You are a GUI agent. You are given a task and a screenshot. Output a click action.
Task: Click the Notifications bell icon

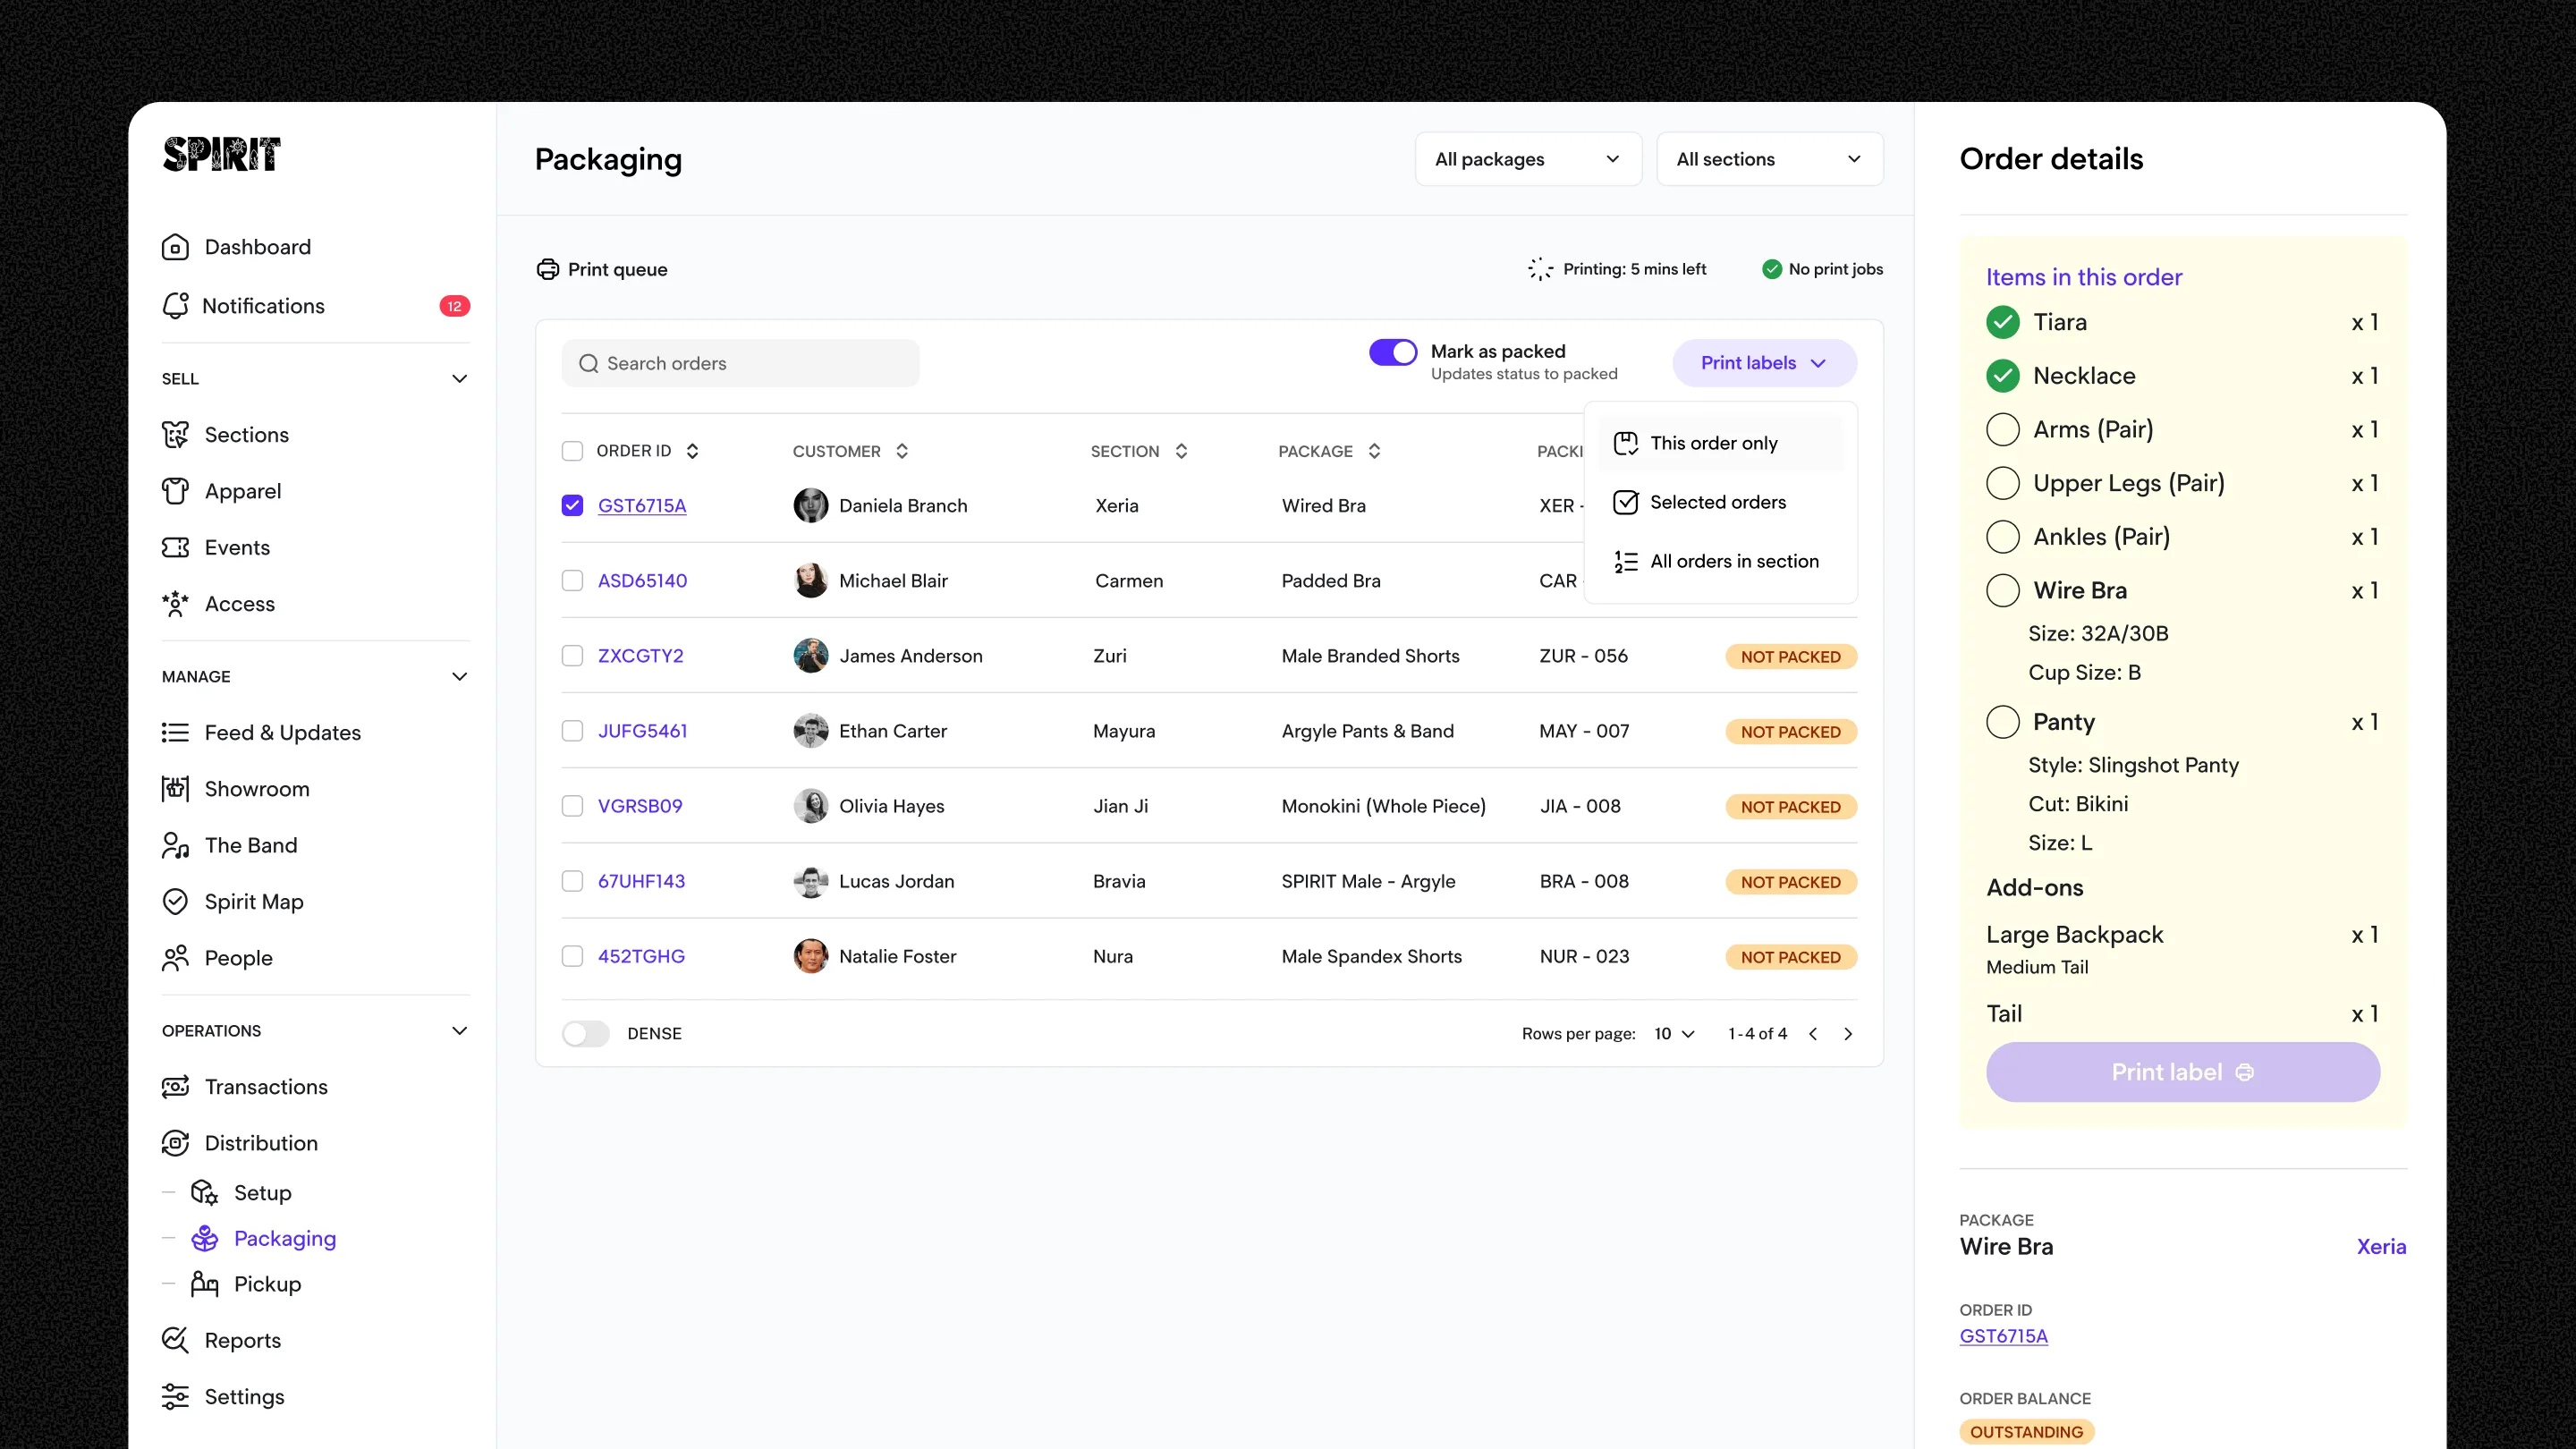175,306
